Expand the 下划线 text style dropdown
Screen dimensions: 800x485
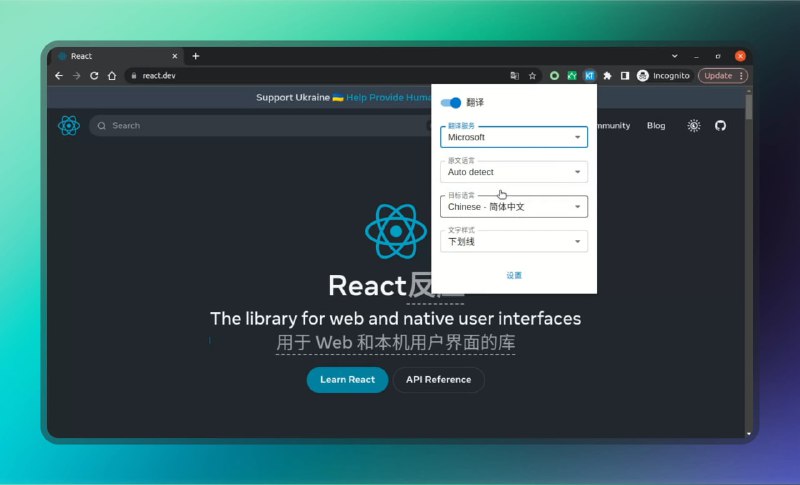pos(513,241)
